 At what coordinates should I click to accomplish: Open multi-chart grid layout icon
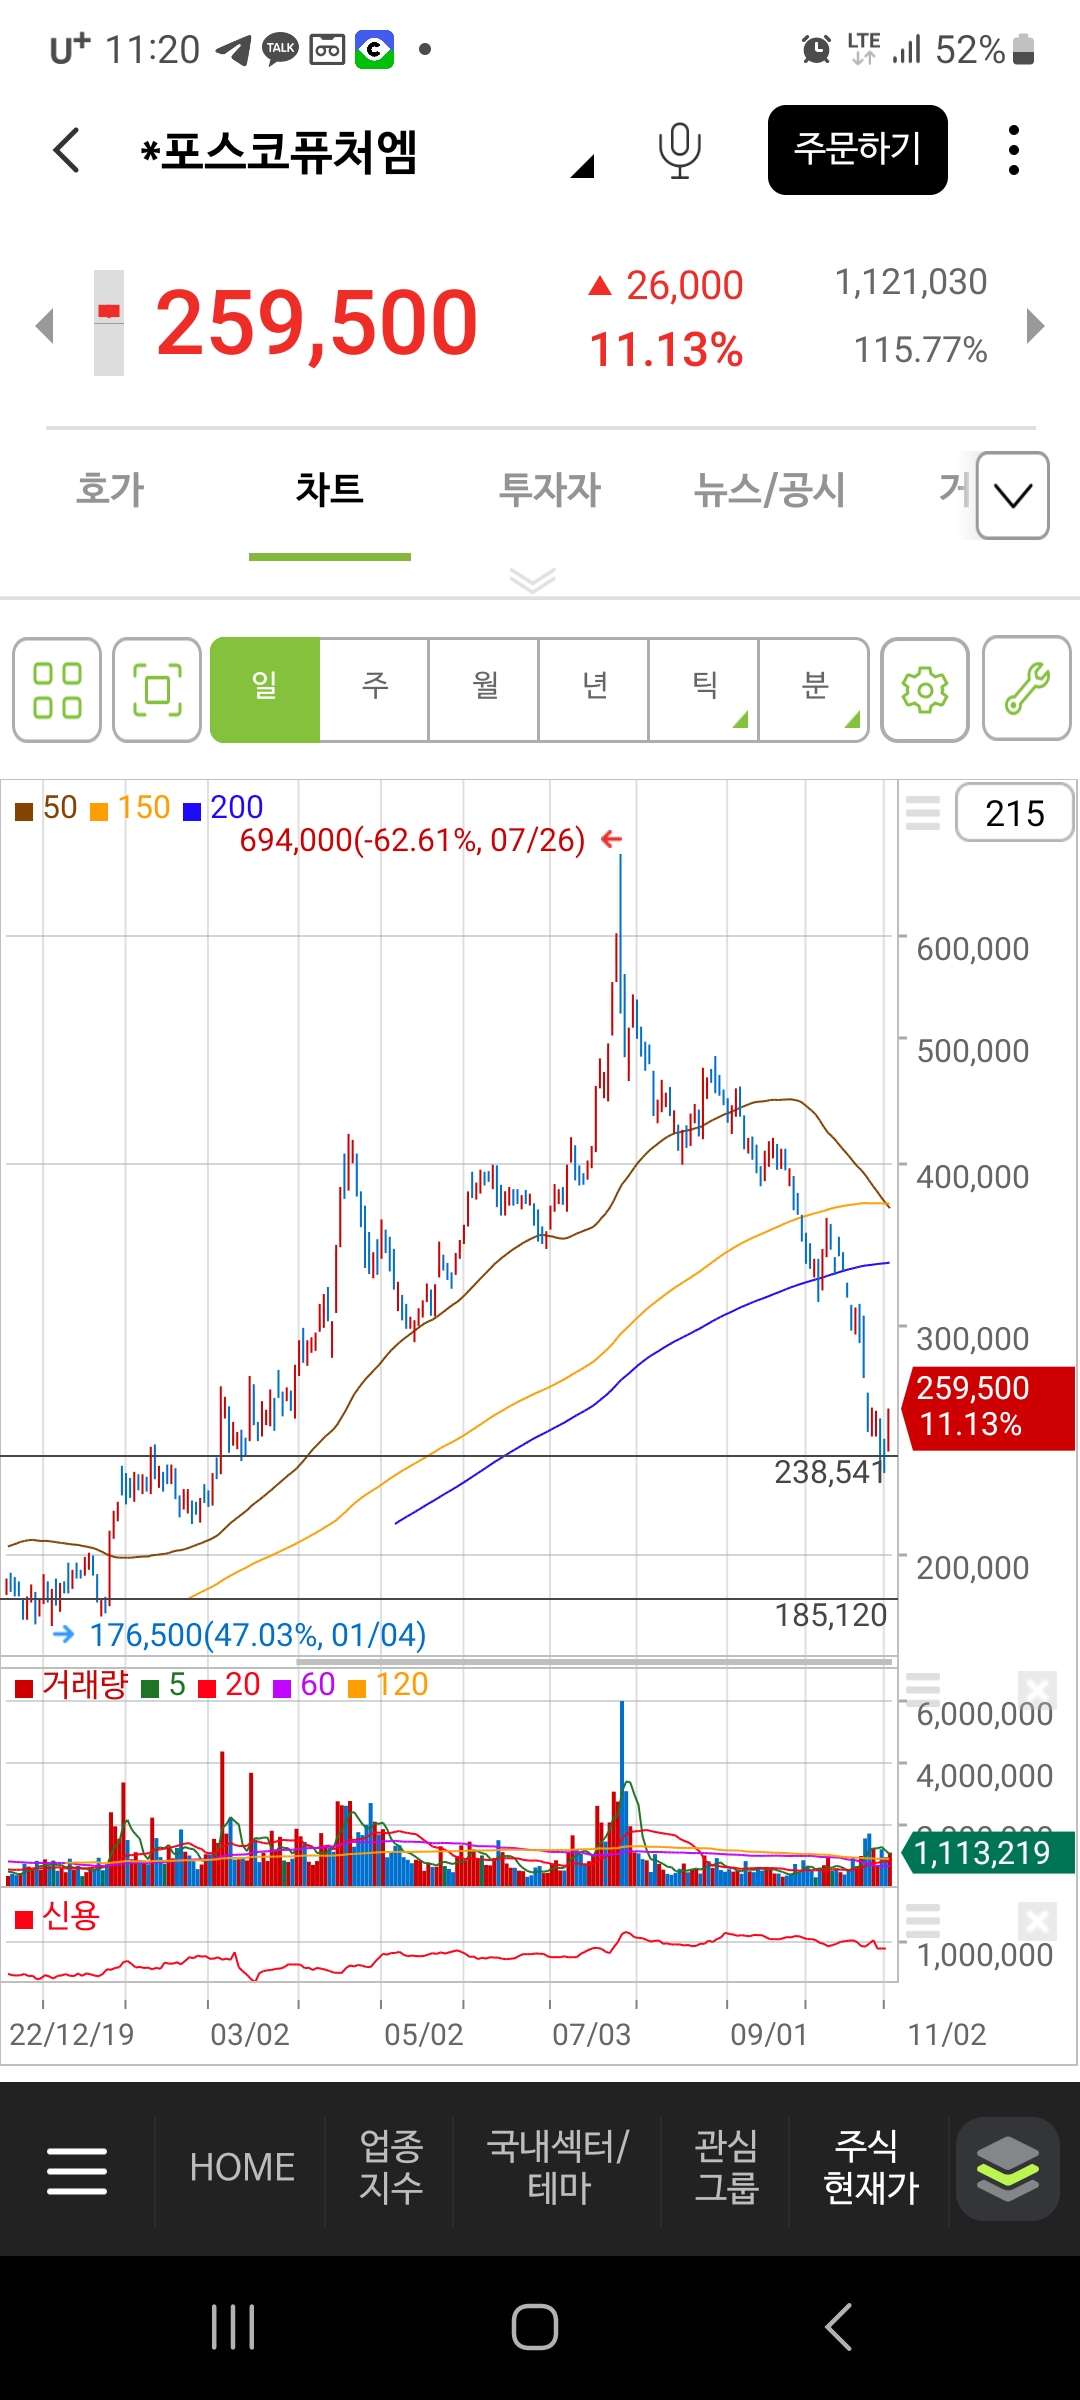tap(57, 690)
